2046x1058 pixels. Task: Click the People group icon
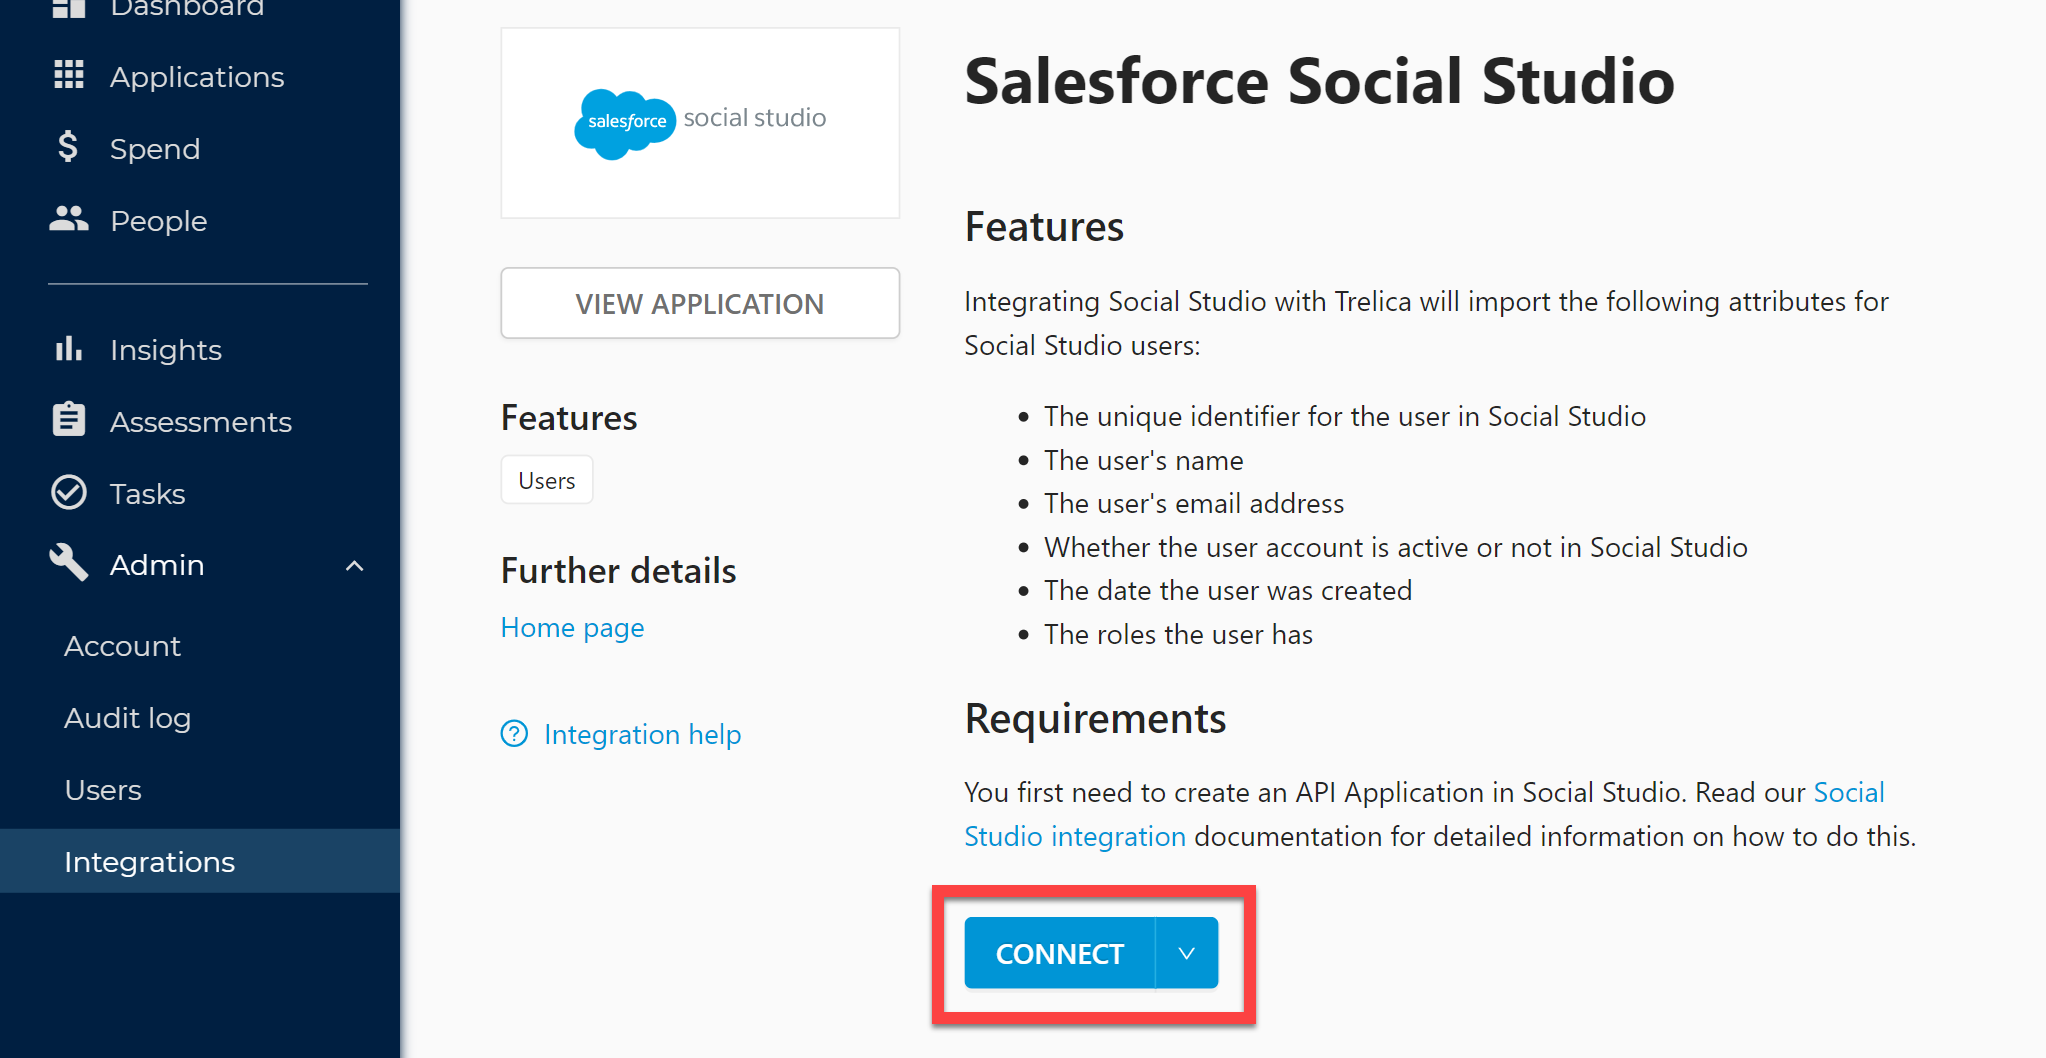pos(68,219)
